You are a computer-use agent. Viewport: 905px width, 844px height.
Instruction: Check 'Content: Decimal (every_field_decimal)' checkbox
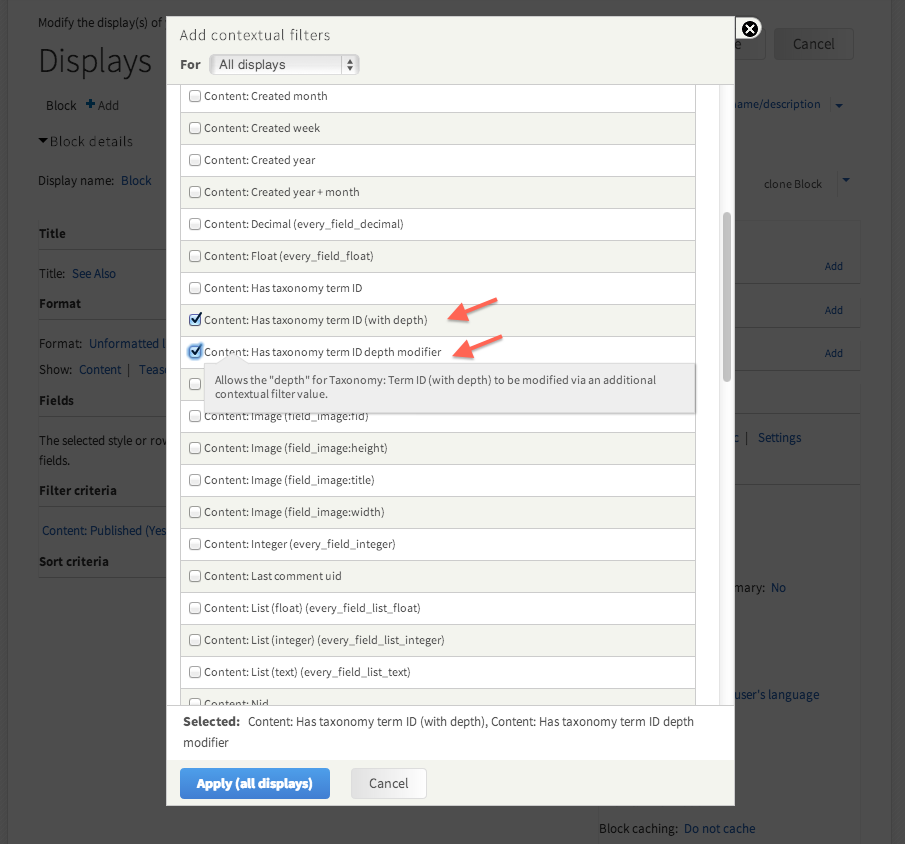pos(195,223)
